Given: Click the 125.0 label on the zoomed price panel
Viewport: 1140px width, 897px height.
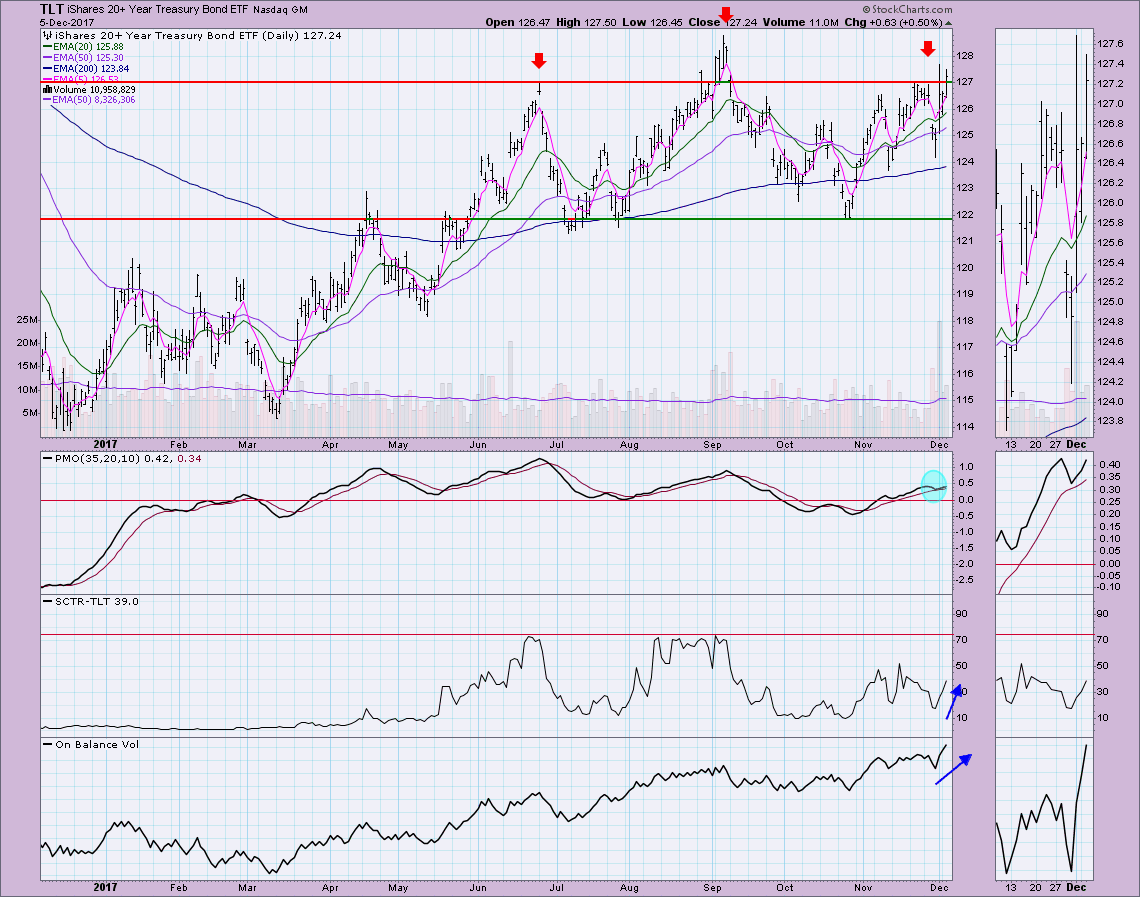Looking at the screenshot, I should 1110,302.
